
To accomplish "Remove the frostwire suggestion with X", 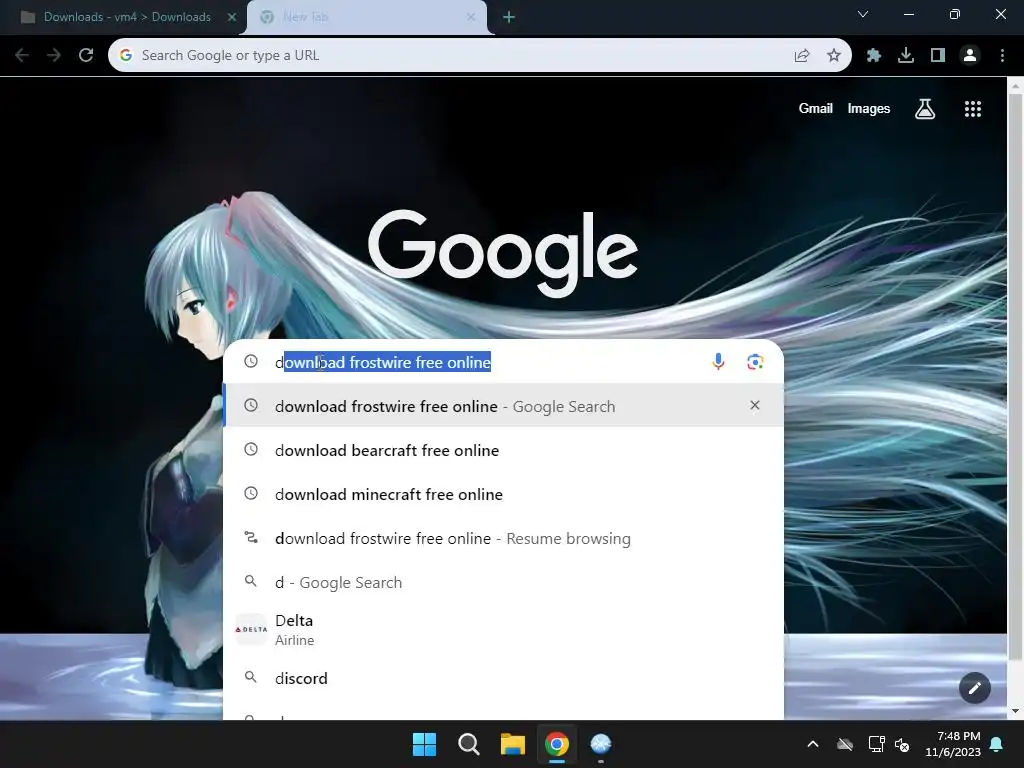I will click(x=755, y=406).
